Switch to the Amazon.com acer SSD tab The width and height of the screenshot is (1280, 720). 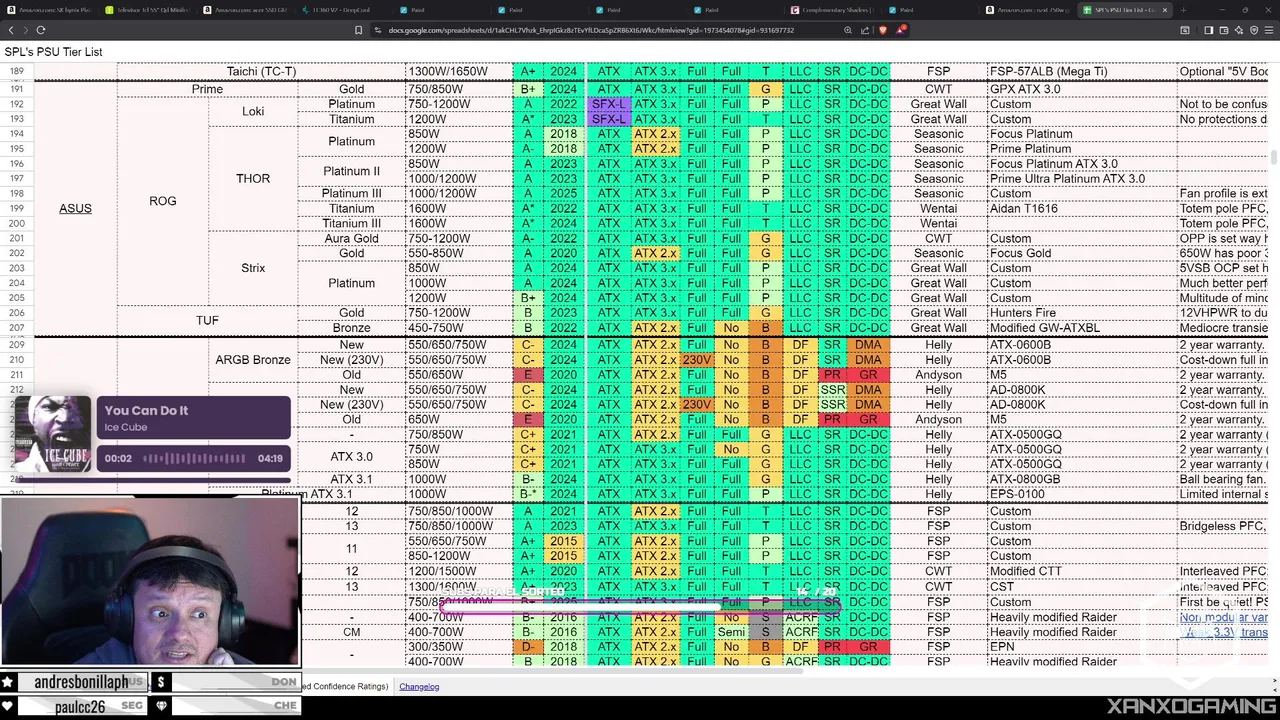(245, 10)
